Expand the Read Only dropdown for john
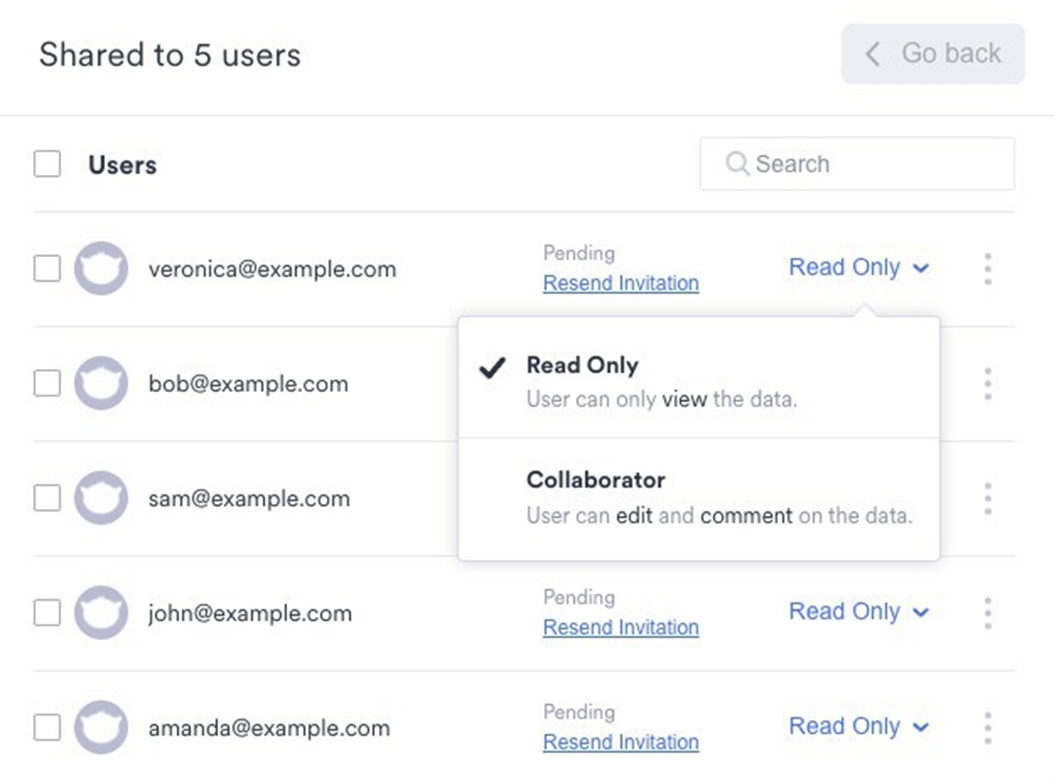The image size is (1054, 783). tap(859, 612)
